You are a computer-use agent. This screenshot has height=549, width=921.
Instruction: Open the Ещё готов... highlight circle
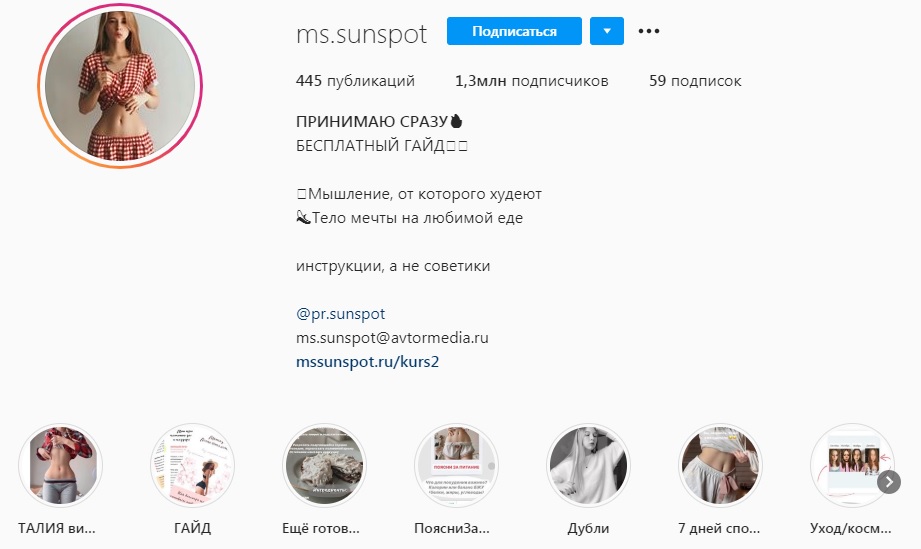324,466
